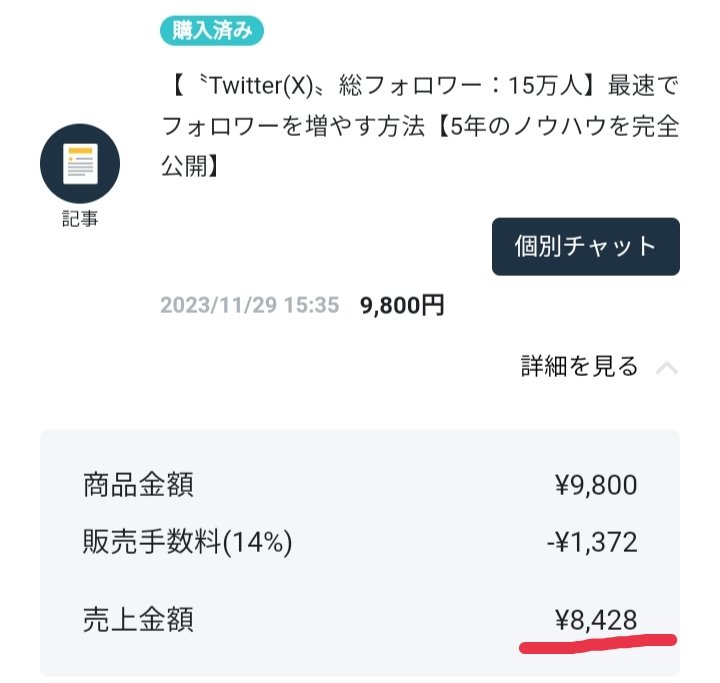Click the purchase date 2023/11/29 15:35
The height and width of the screenshot is (683, 720).
tap(249, 305)
